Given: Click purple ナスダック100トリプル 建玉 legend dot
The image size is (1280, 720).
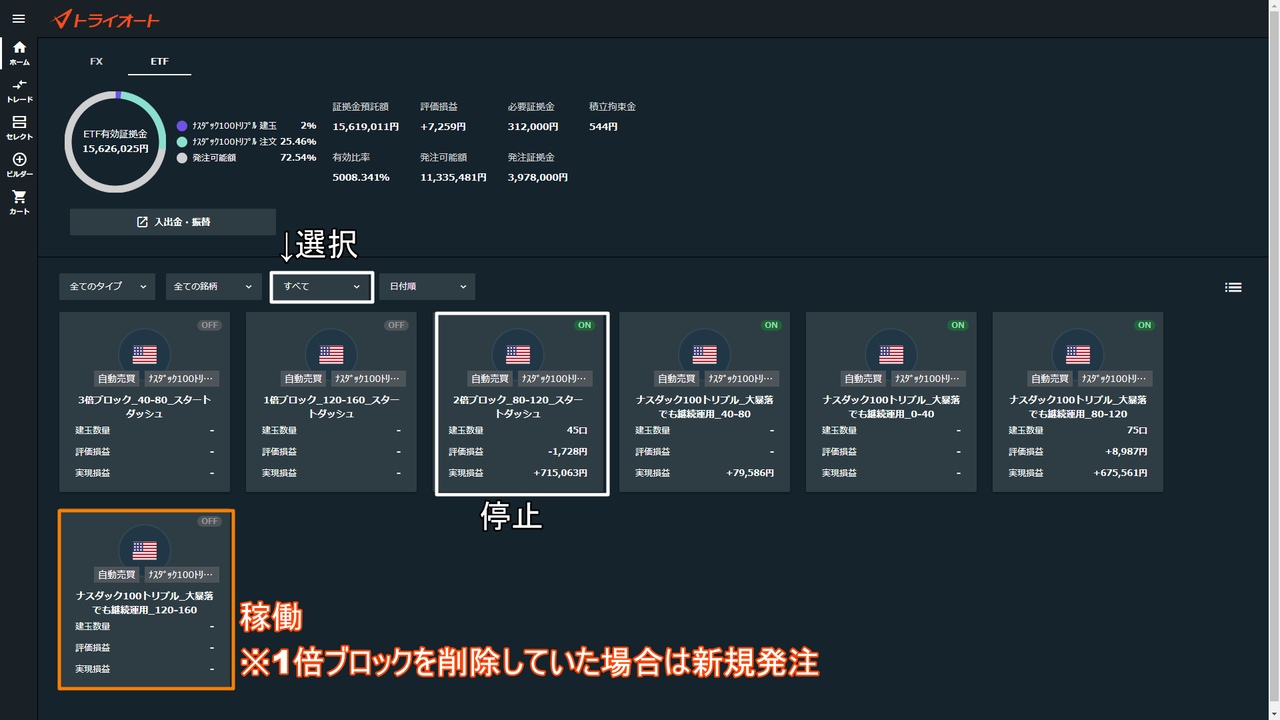Looking at the screenshot, I should 182,126.
